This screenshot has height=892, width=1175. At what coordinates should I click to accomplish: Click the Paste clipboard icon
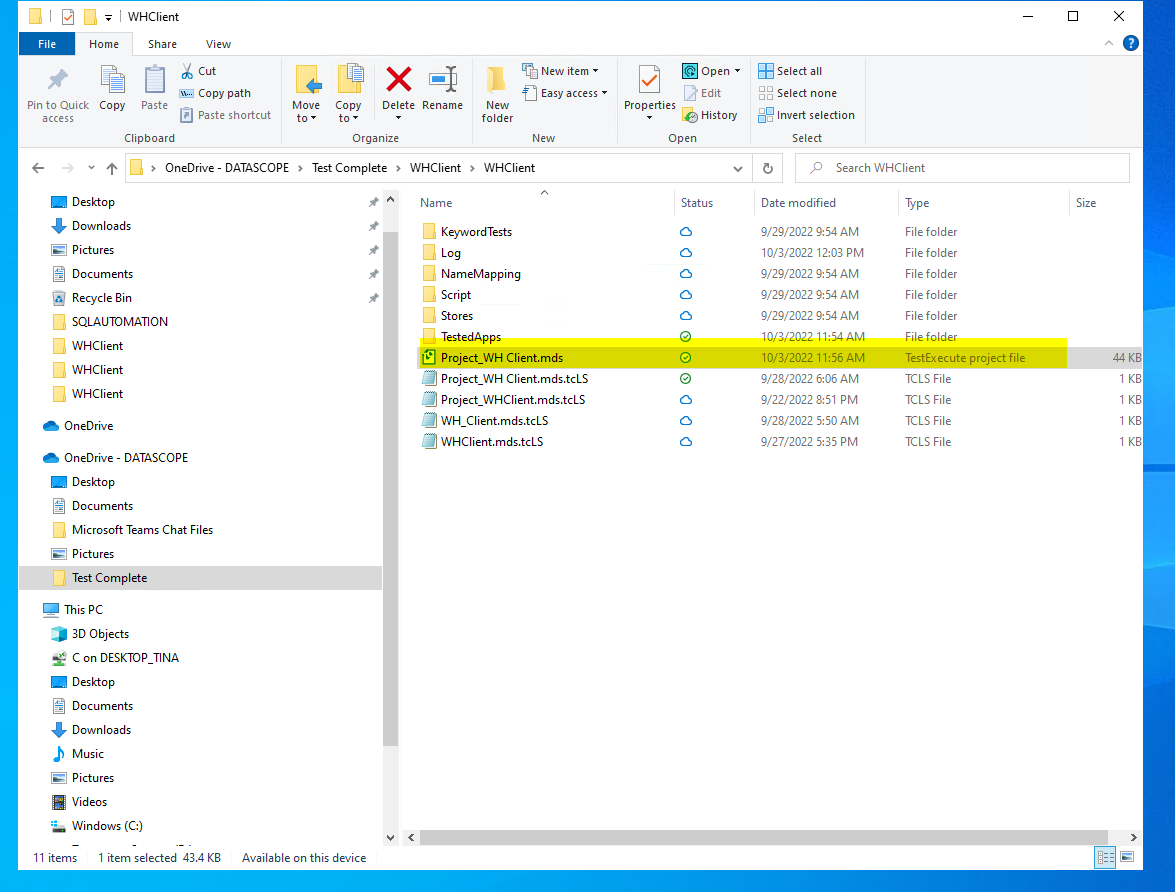click(x=154, y=80)
